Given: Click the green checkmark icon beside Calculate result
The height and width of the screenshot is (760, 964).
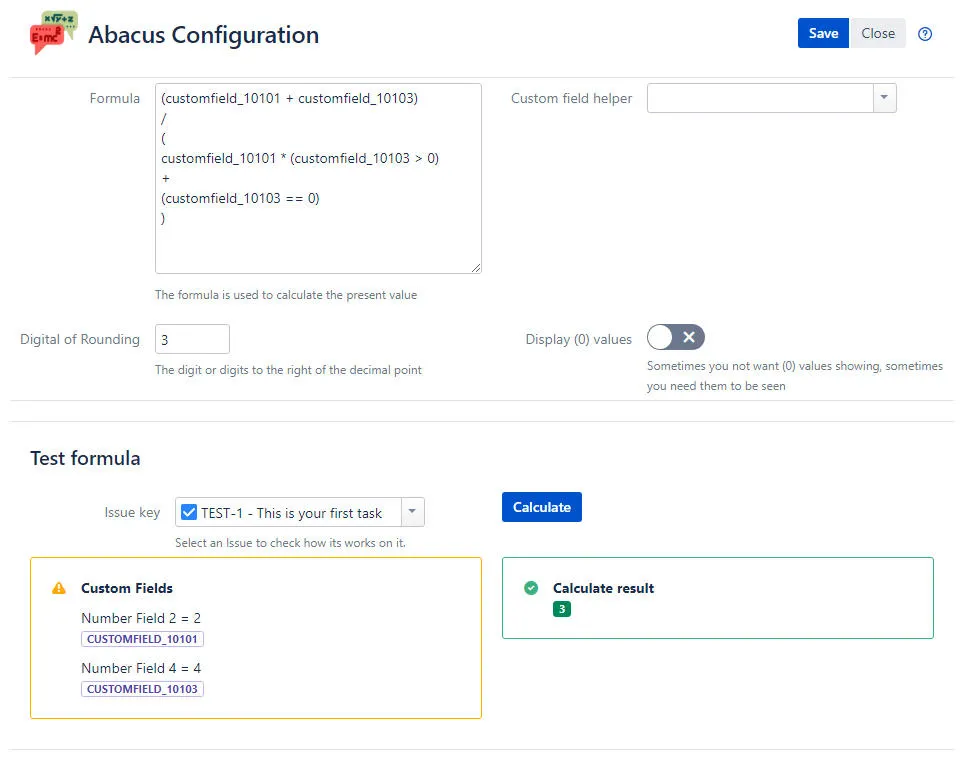Looking at the screenshot, I should click(x=531, y=588).
